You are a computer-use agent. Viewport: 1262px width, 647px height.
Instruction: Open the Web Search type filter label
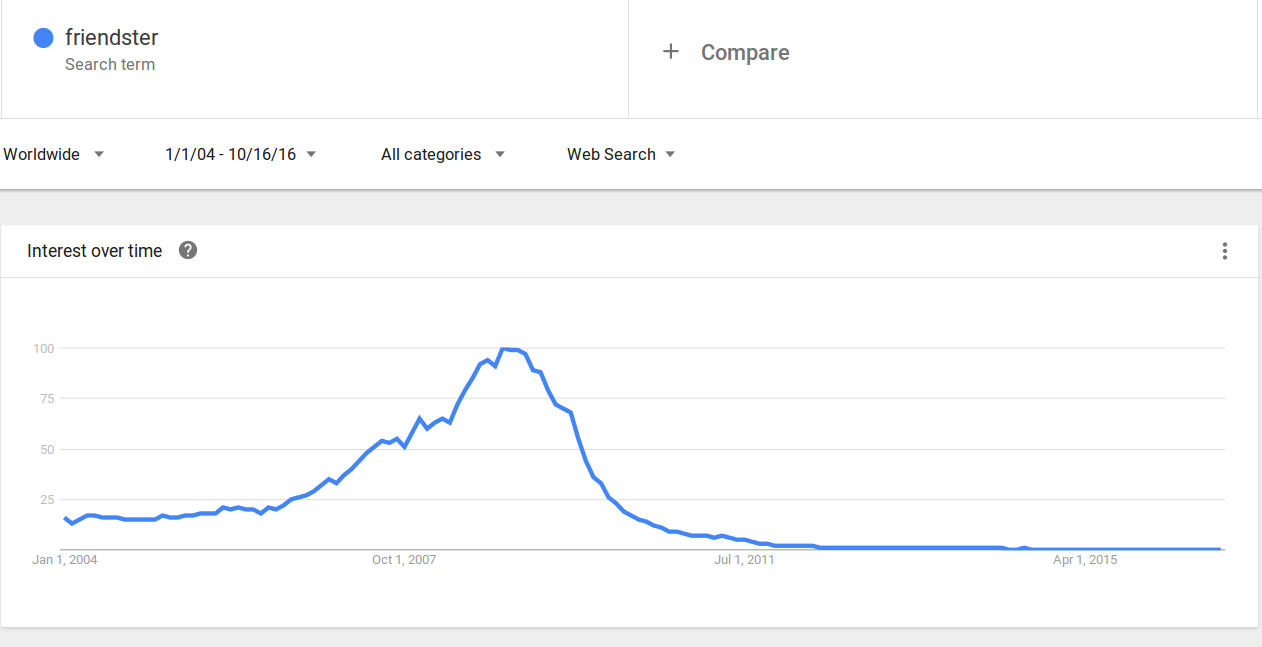pyautogui.click(x=611, y=154)
